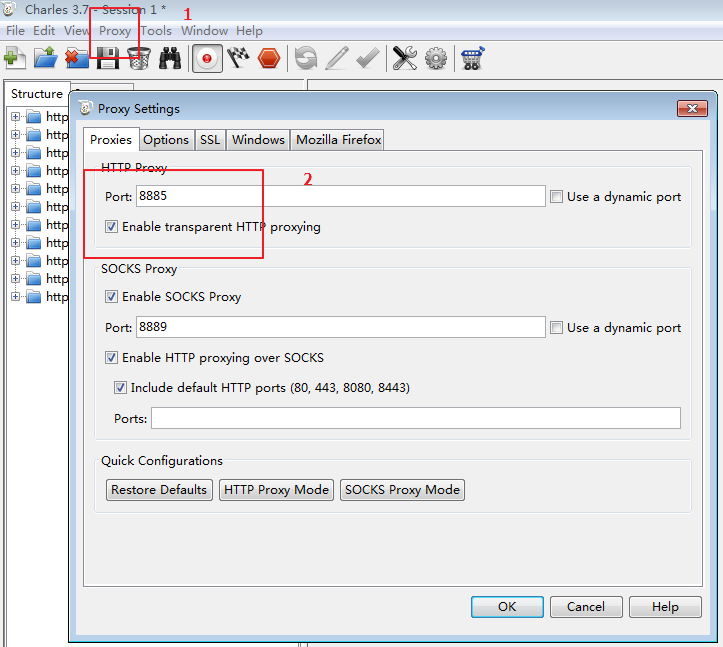Click the Cancel button
The height and width of the screenshot is (647, 723).
pyautogui.click(x=586, y=607)
